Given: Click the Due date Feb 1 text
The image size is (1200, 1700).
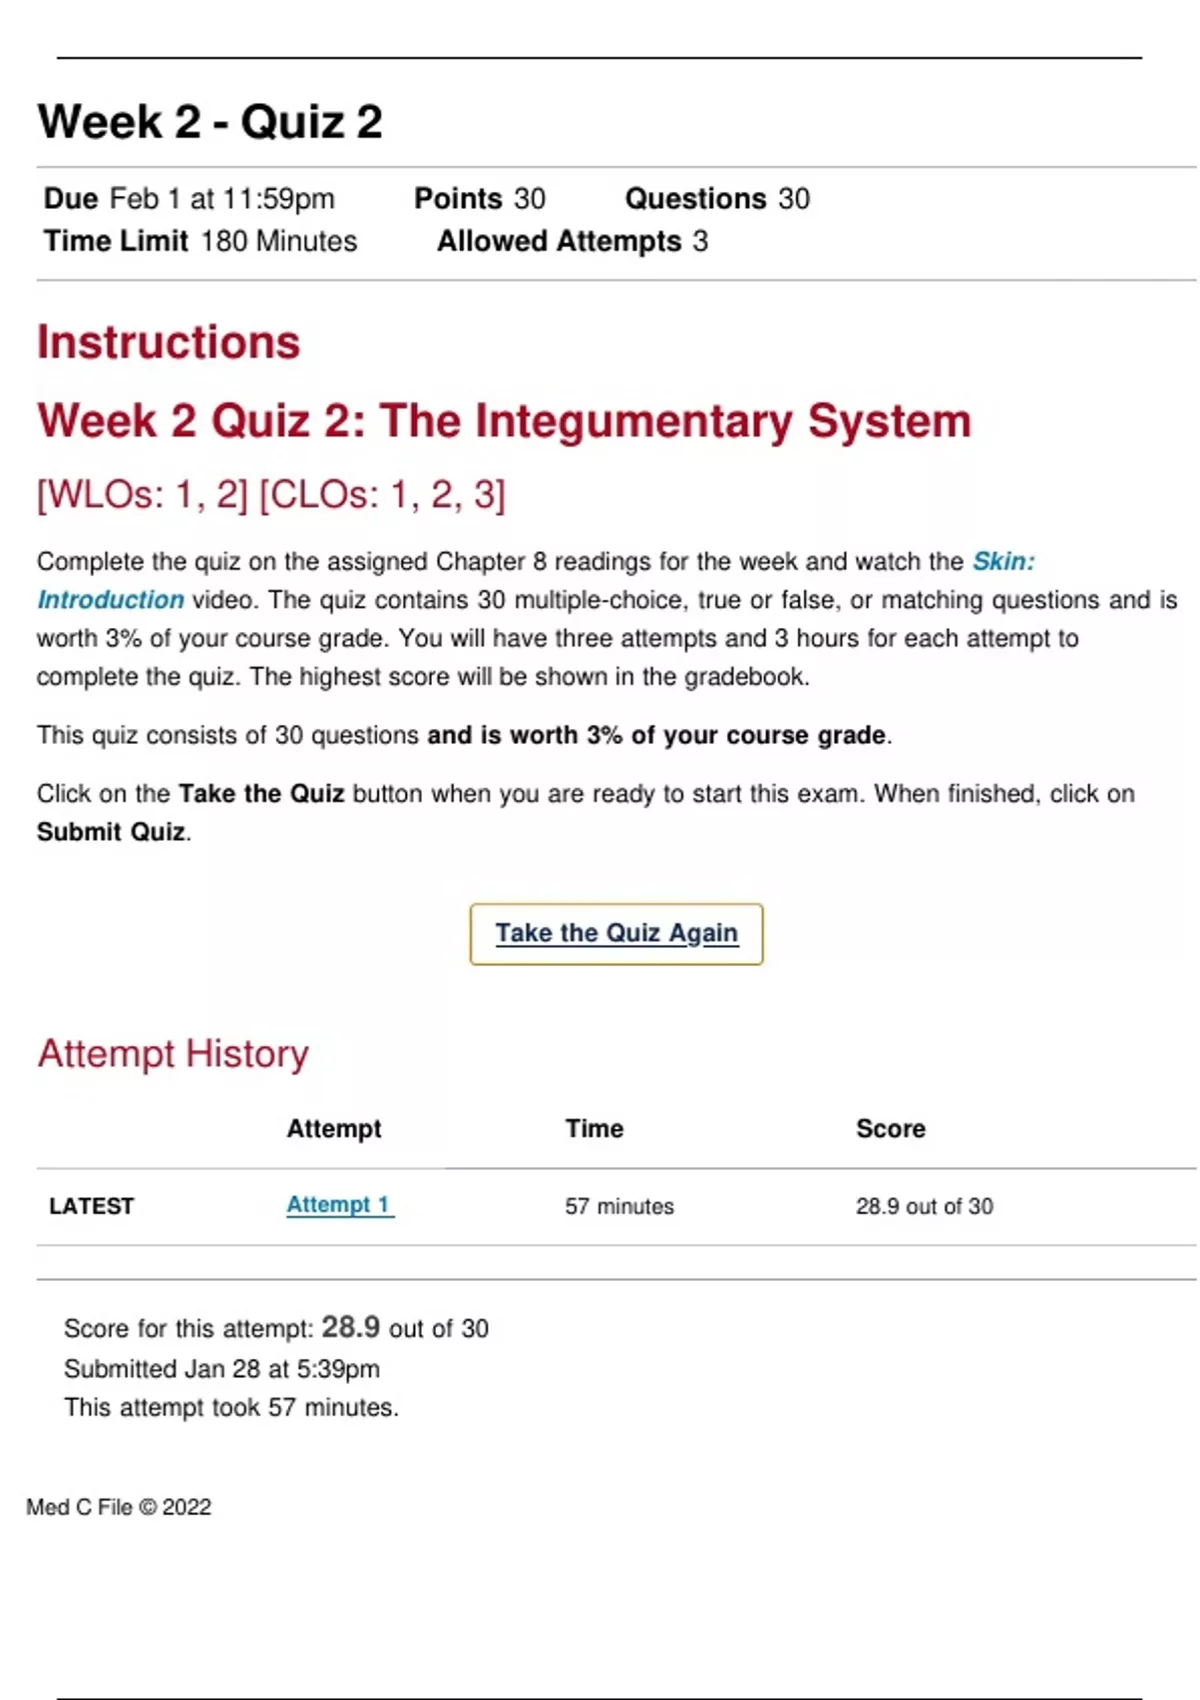Looking at the screenshot, I should pos(189,199).
